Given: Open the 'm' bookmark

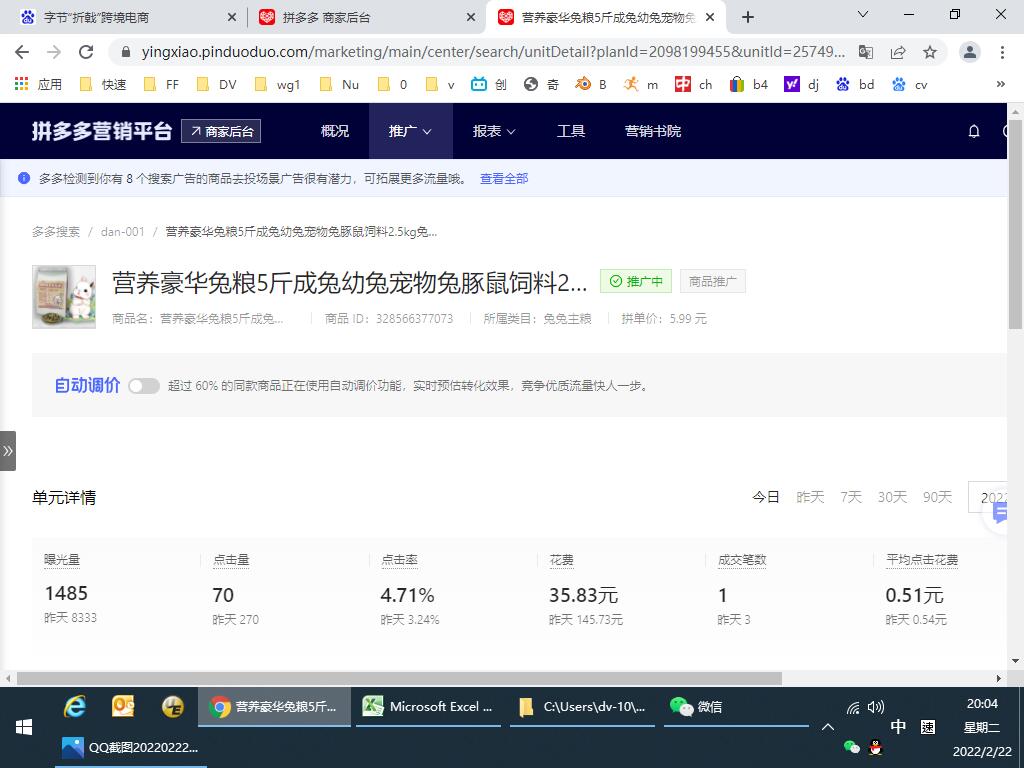Looking at the screenshot, I should [x=641, y=84].
